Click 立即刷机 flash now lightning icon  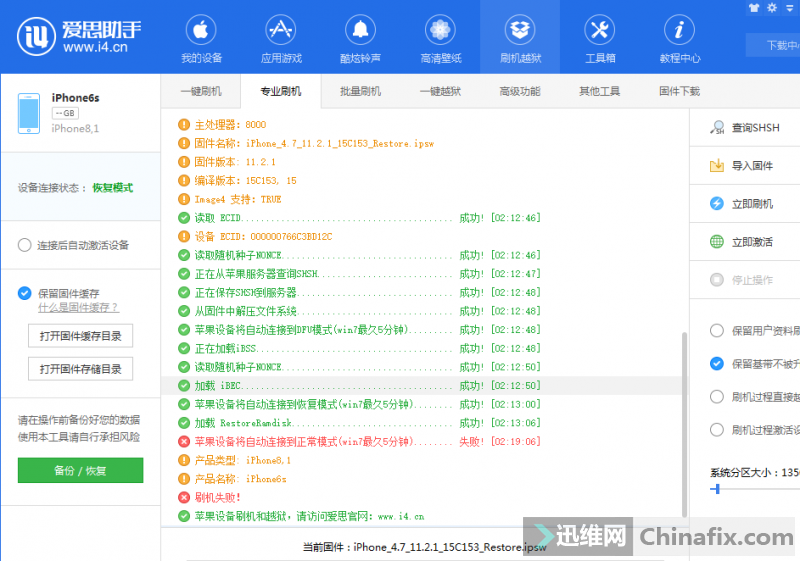pyautogui.click(x=717, y=203)
